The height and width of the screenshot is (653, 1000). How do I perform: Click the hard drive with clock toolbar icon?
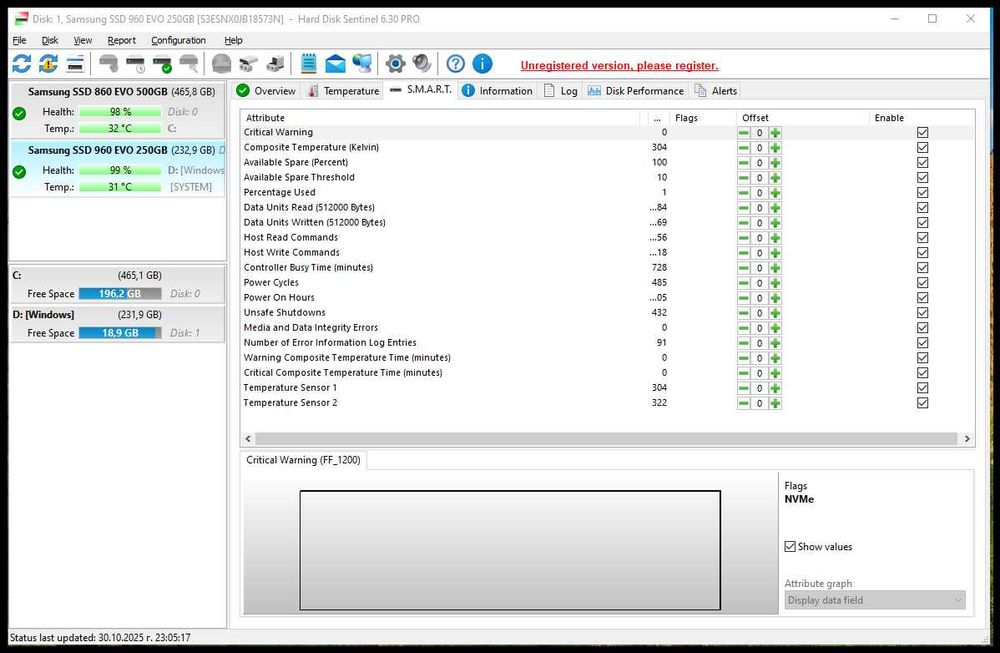135,64
